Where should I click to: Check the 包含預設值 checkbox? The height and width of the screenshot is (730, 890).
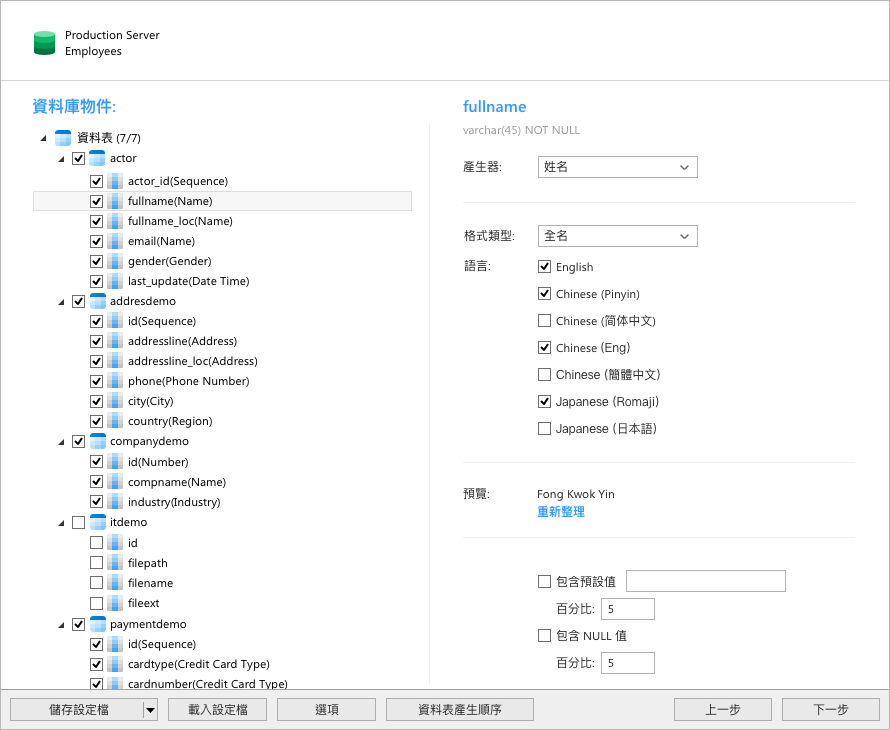pyautogui.click(x=544, y=581)
